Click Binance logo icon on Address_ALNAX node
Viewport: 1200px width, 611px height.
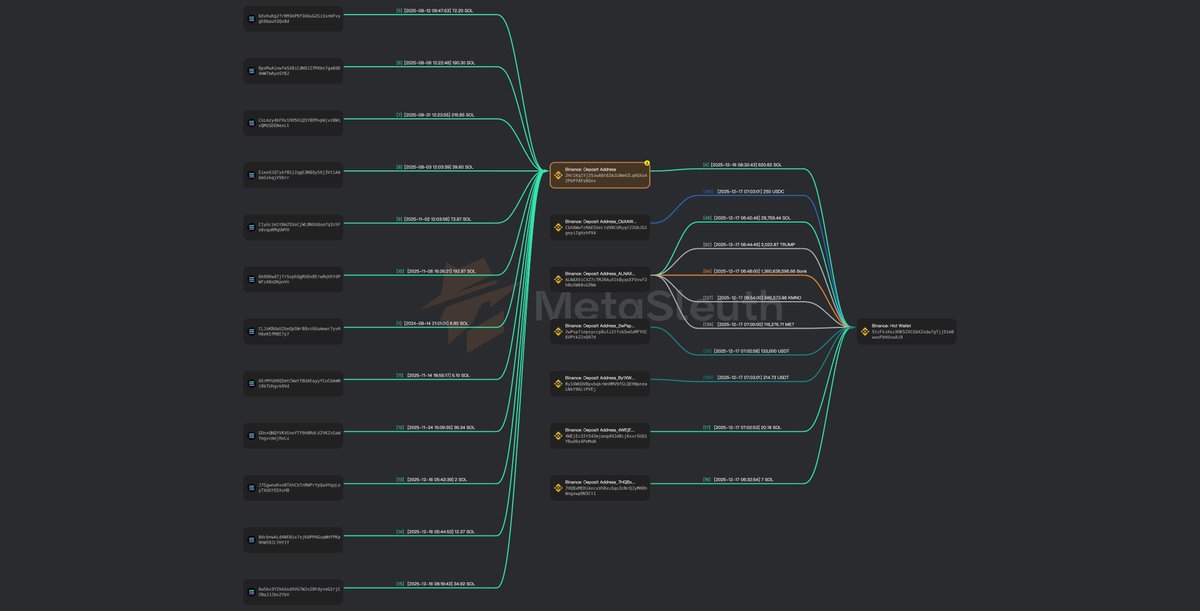point(558,279)
